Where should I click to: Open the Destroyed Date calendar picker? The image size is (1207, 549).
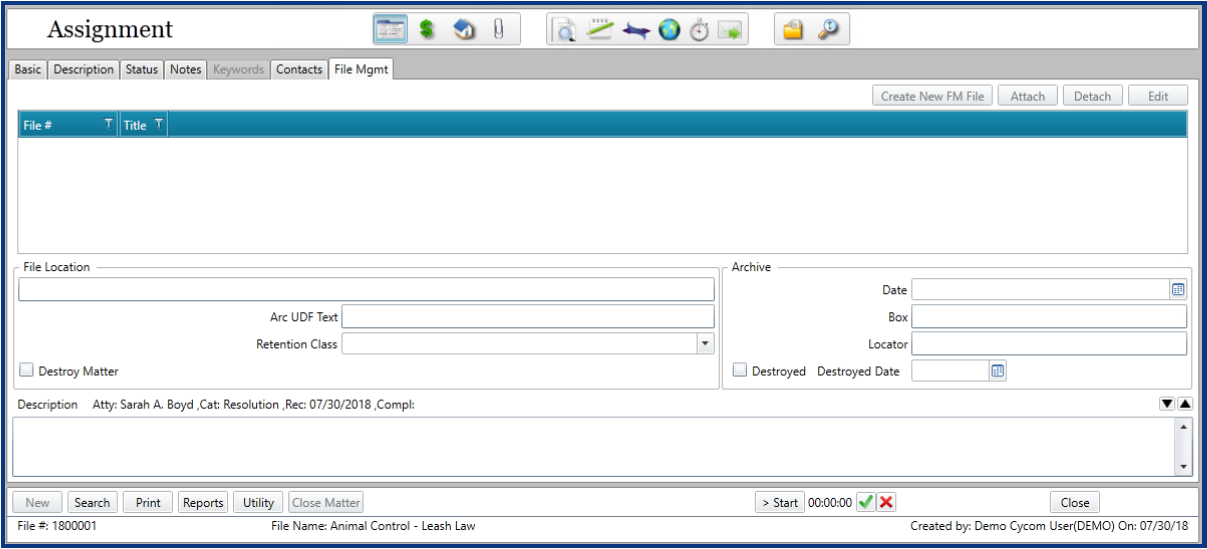pos(997,371)
